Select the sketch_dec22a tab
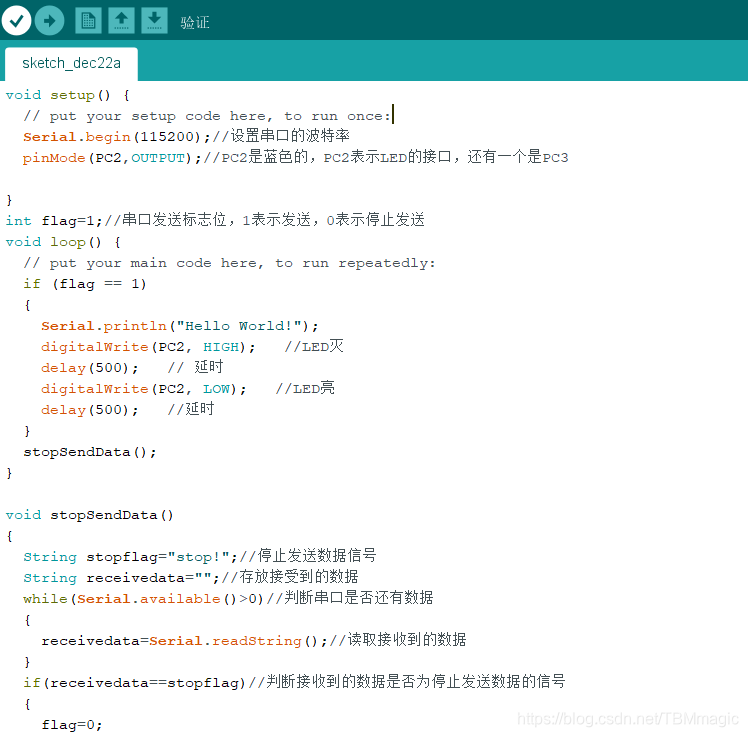The width and height of the screenshot is (748, 737). (x=72, y=63)
